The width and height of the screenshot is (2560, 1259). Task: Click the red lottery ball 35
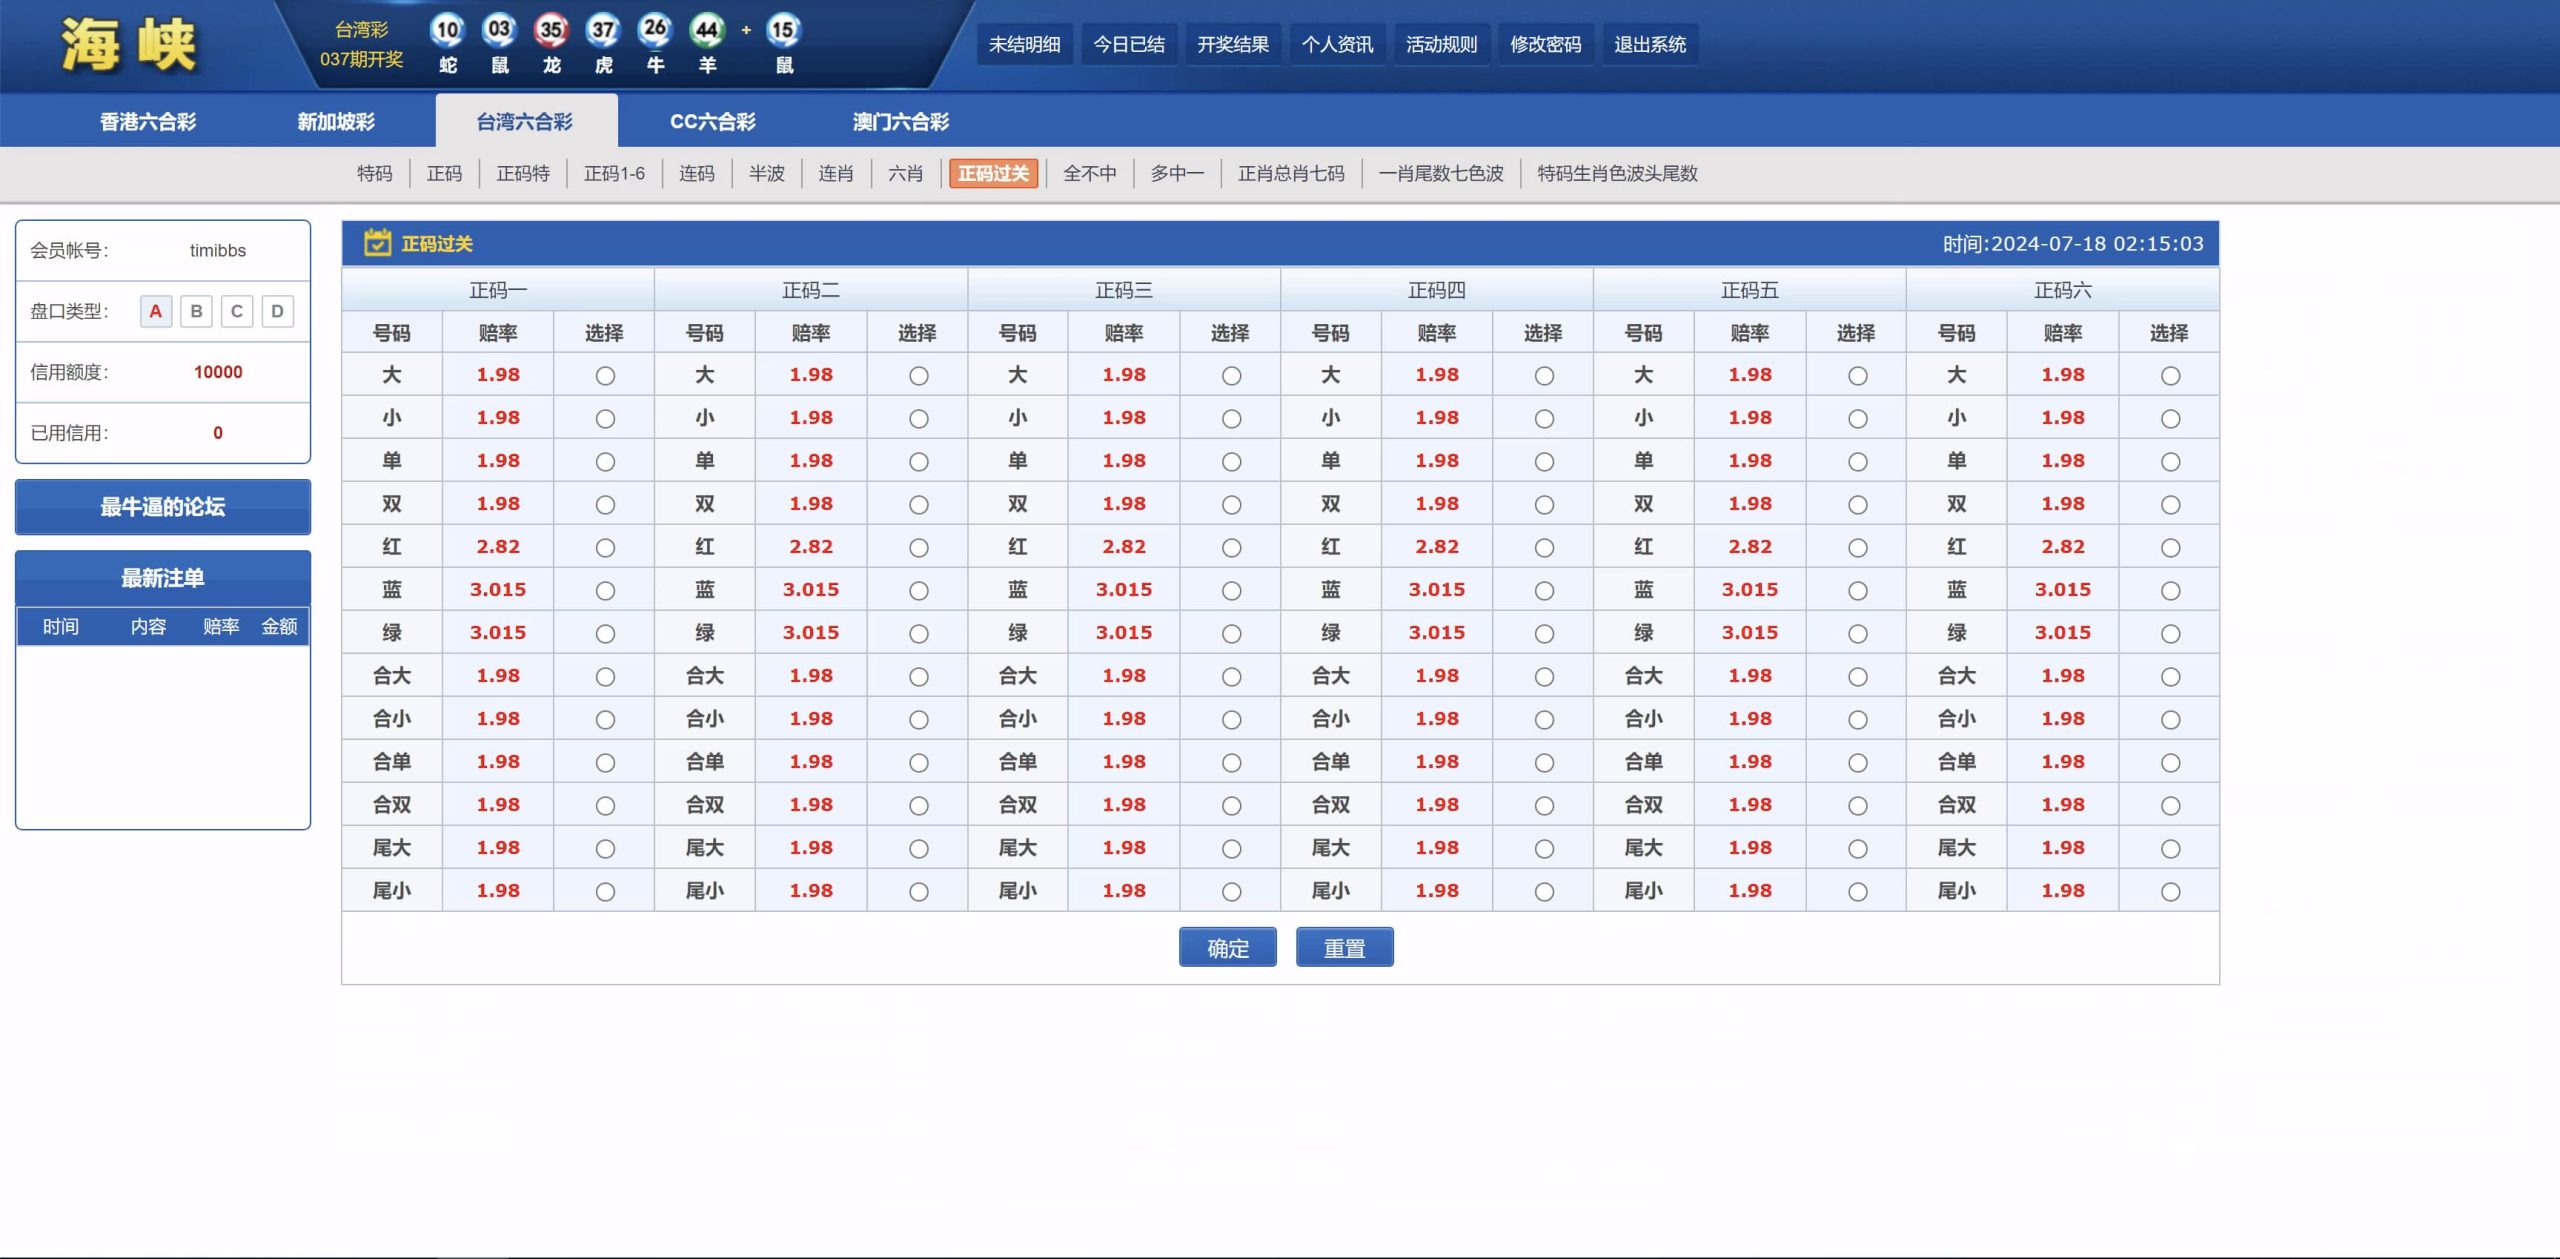point(551,30)
